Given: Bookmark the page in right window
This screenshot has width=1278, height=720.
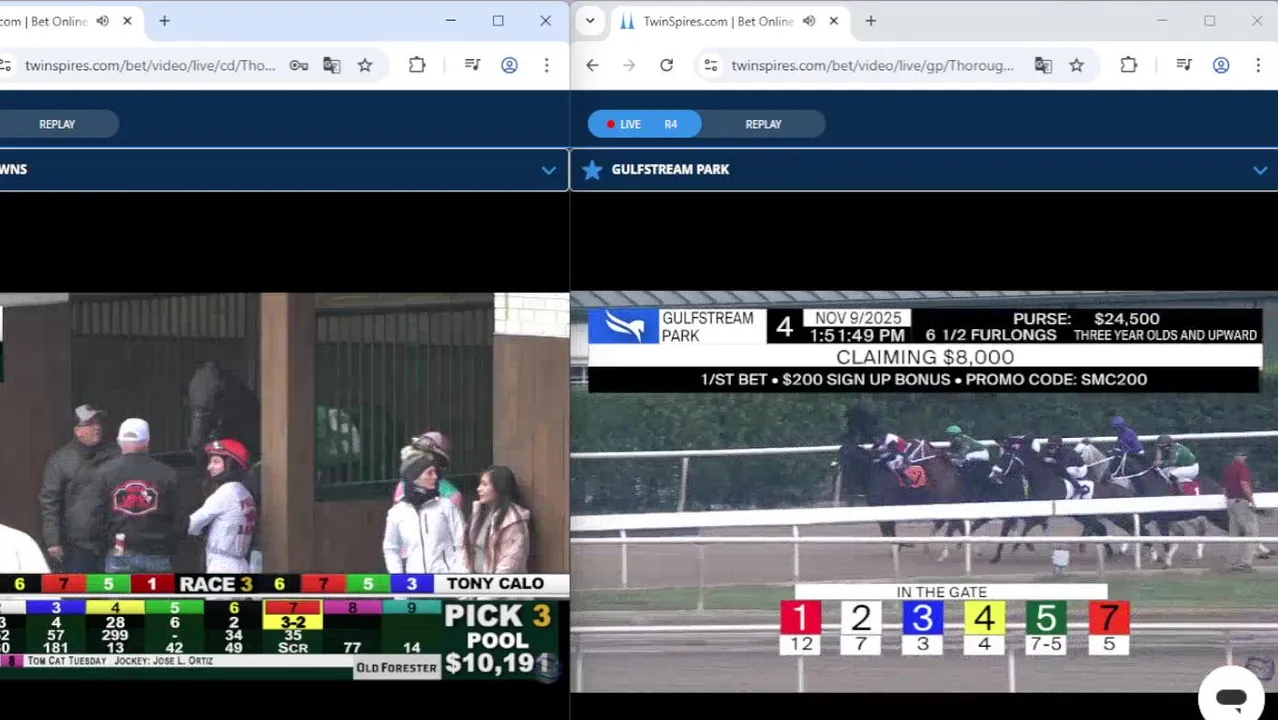Looking at the screenshot, I should [x=1076, y=65].
